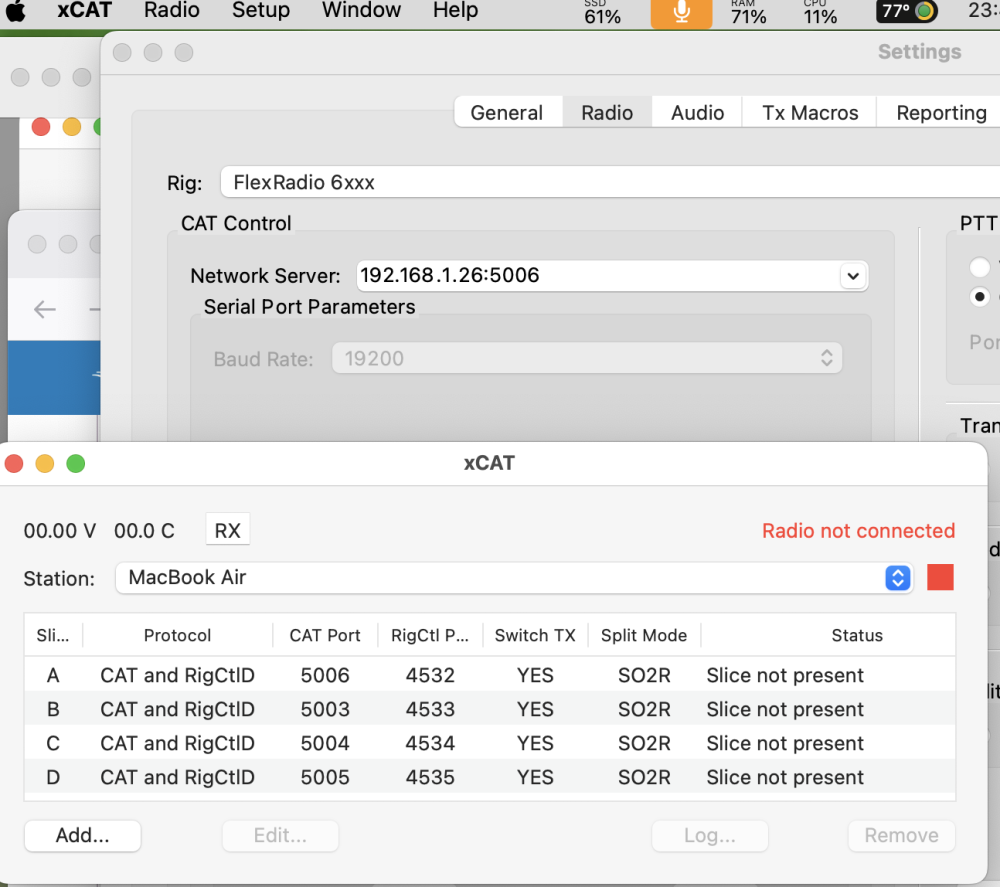Switch to the Audio tab in Settings
The width and height of the screenshot is (1000, 887).
697,112
